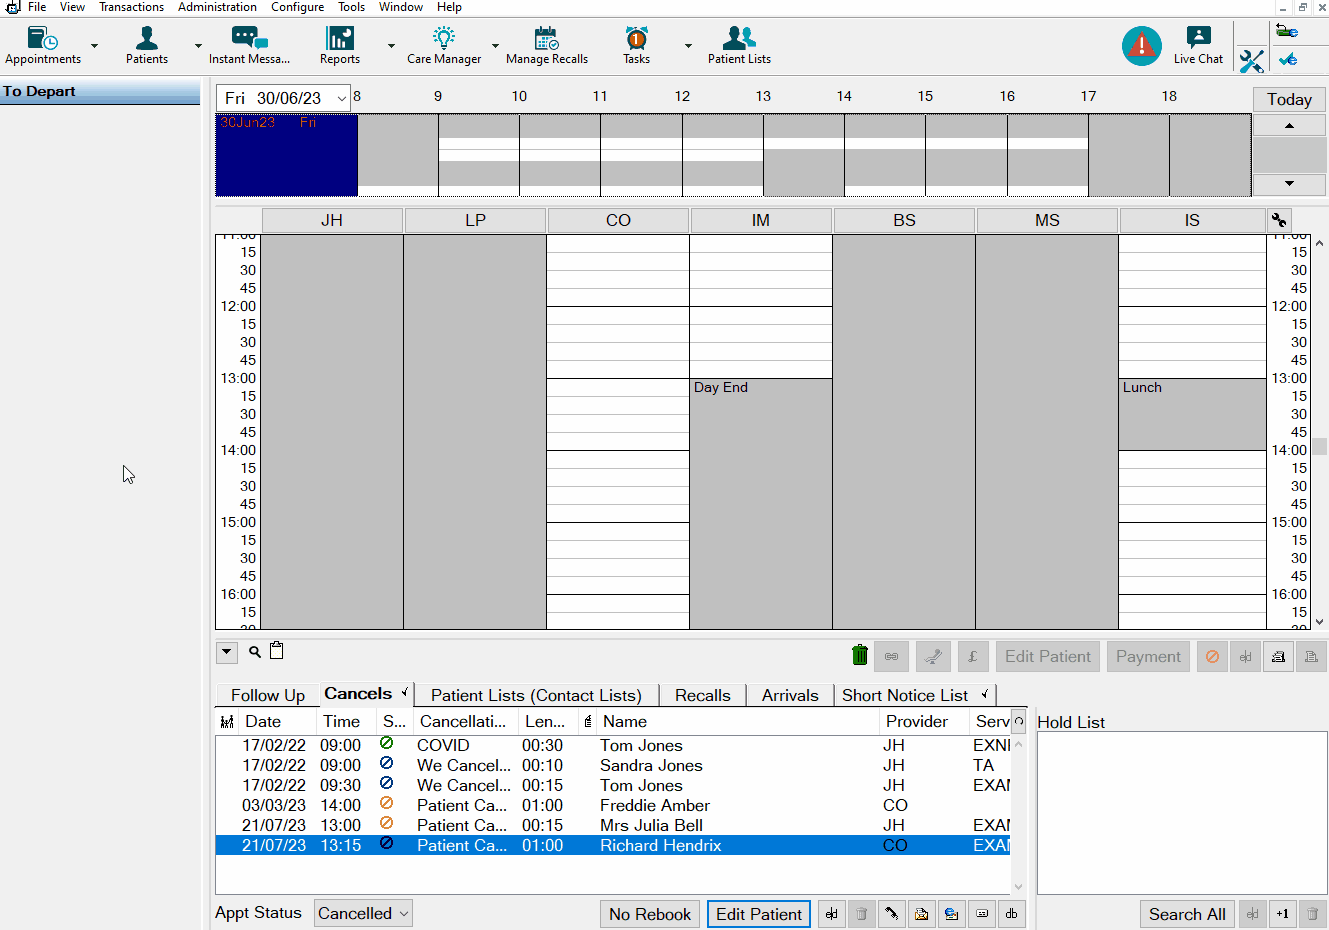Open the wrench and screwdriver tools icon
1329x930 pixels.
coord(1251,60)
